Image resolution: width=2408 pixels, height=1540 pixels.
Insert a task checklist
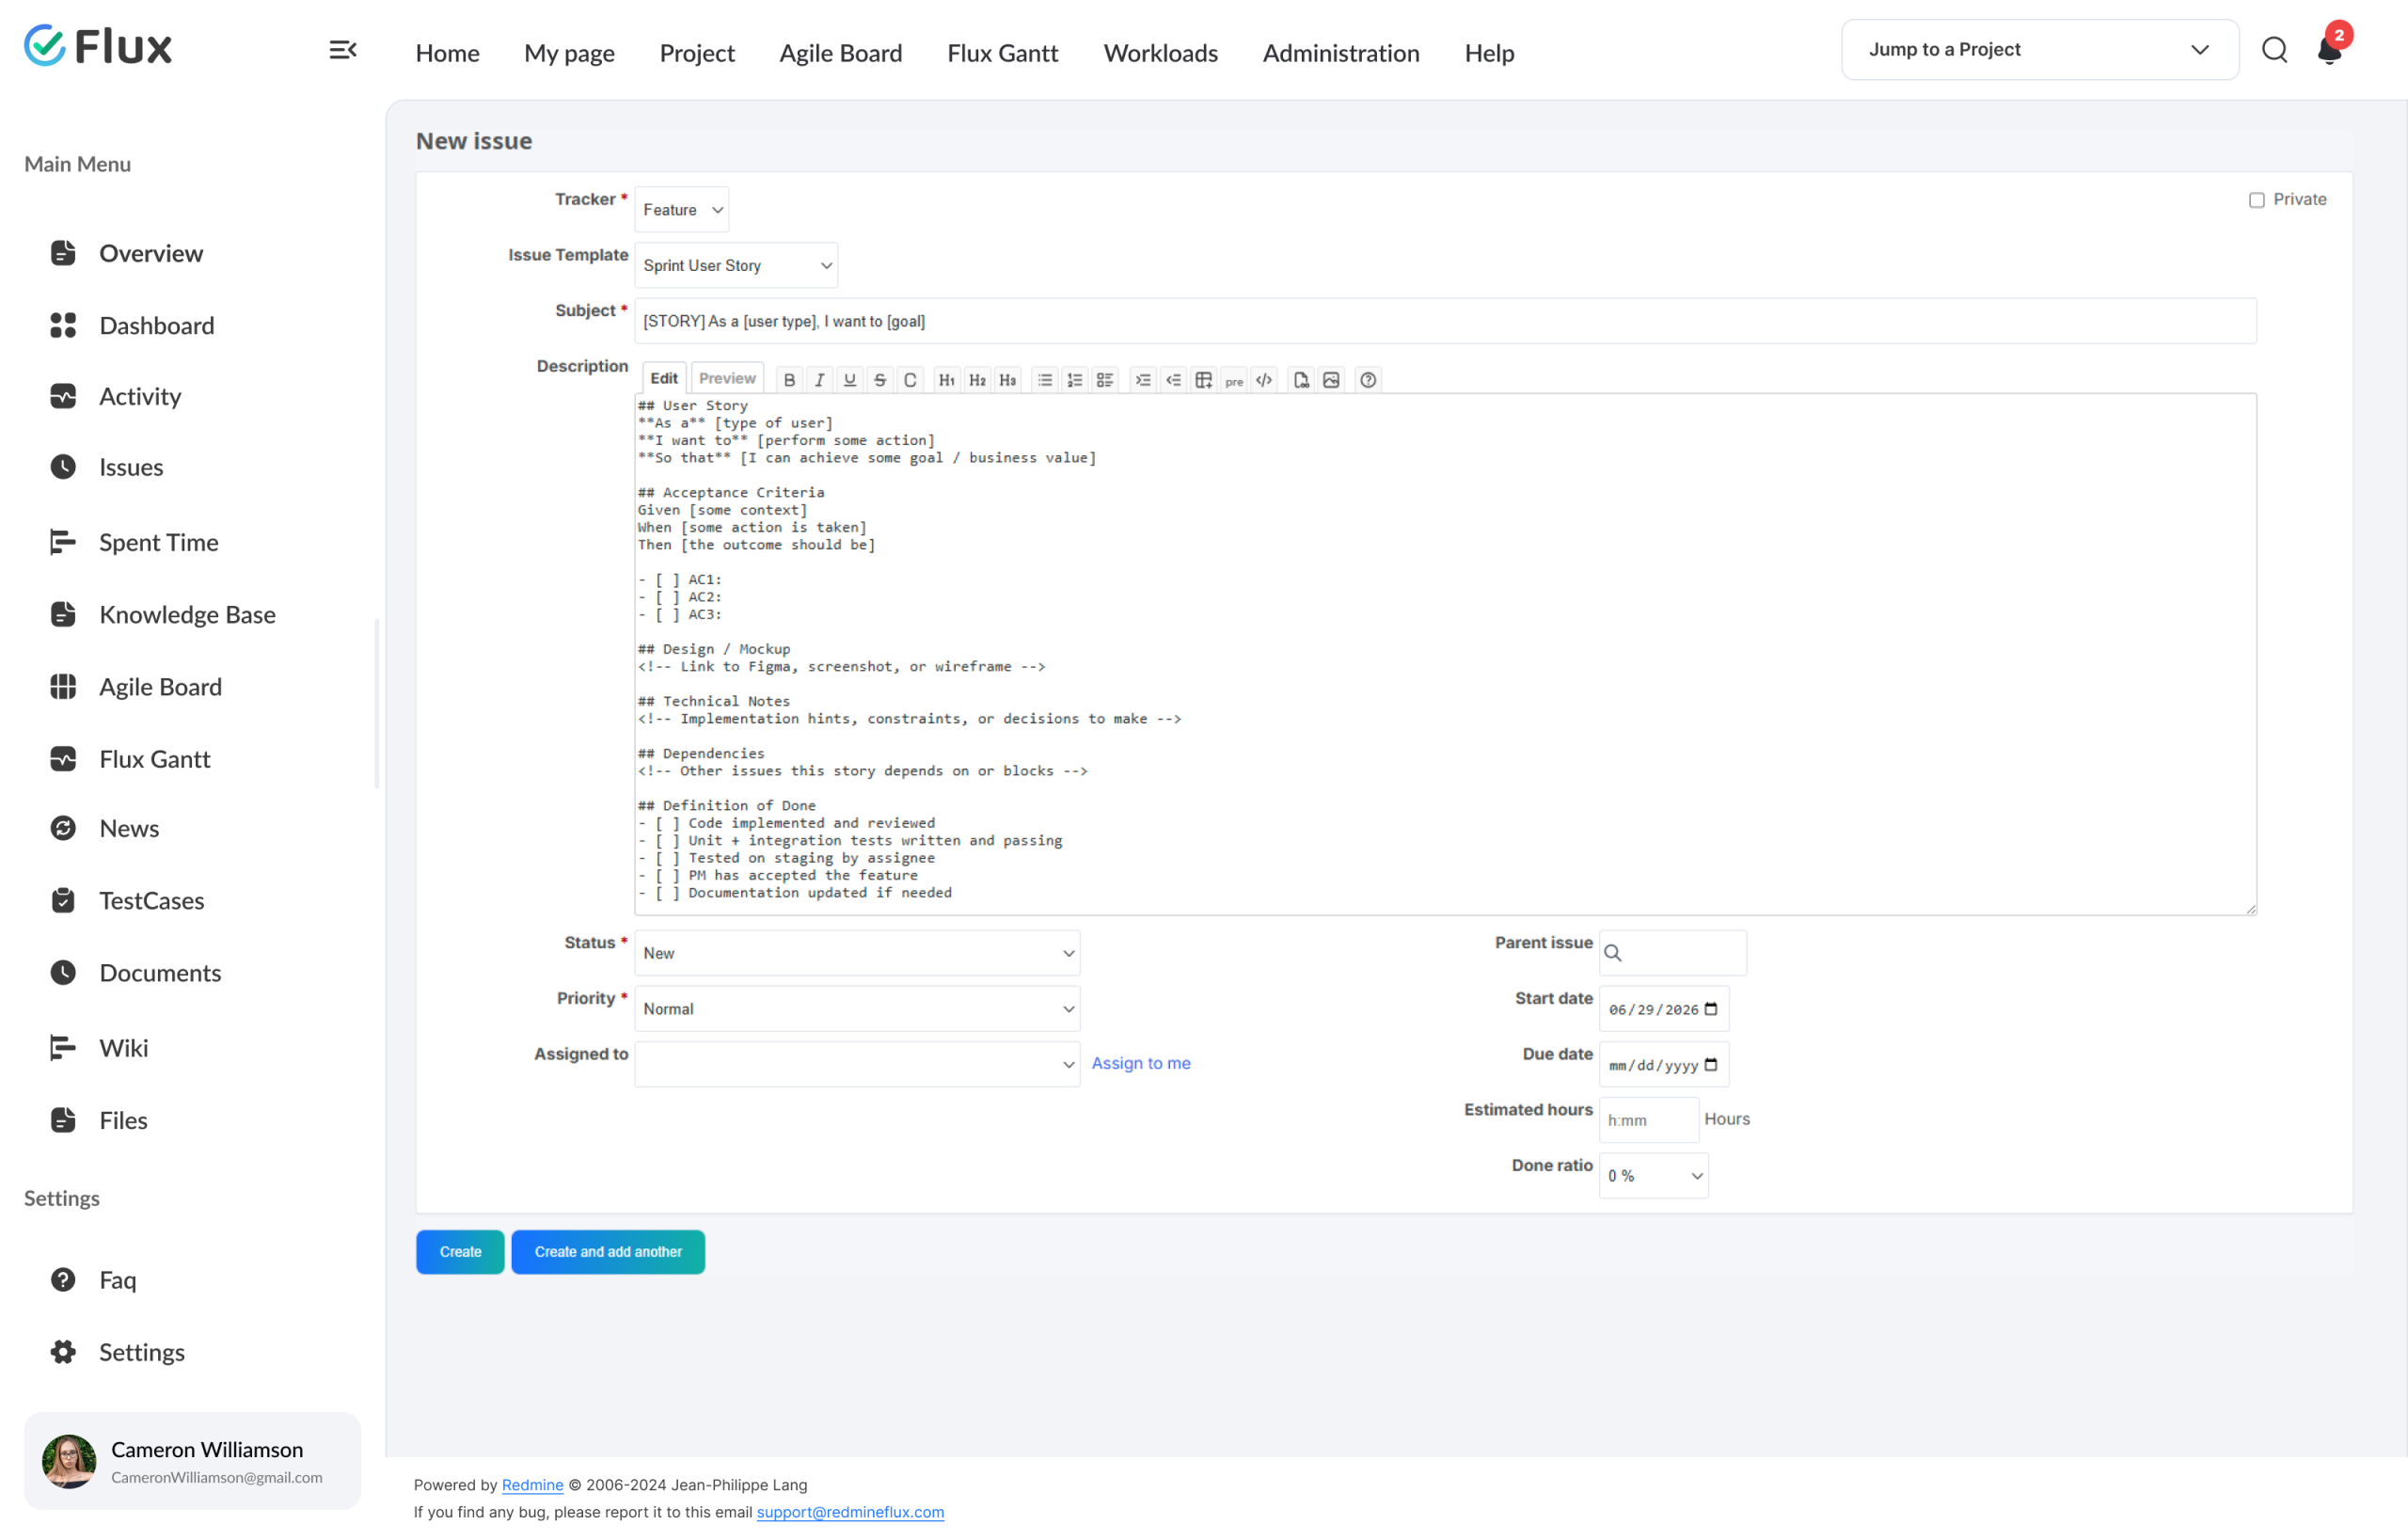click(1105, 380)
